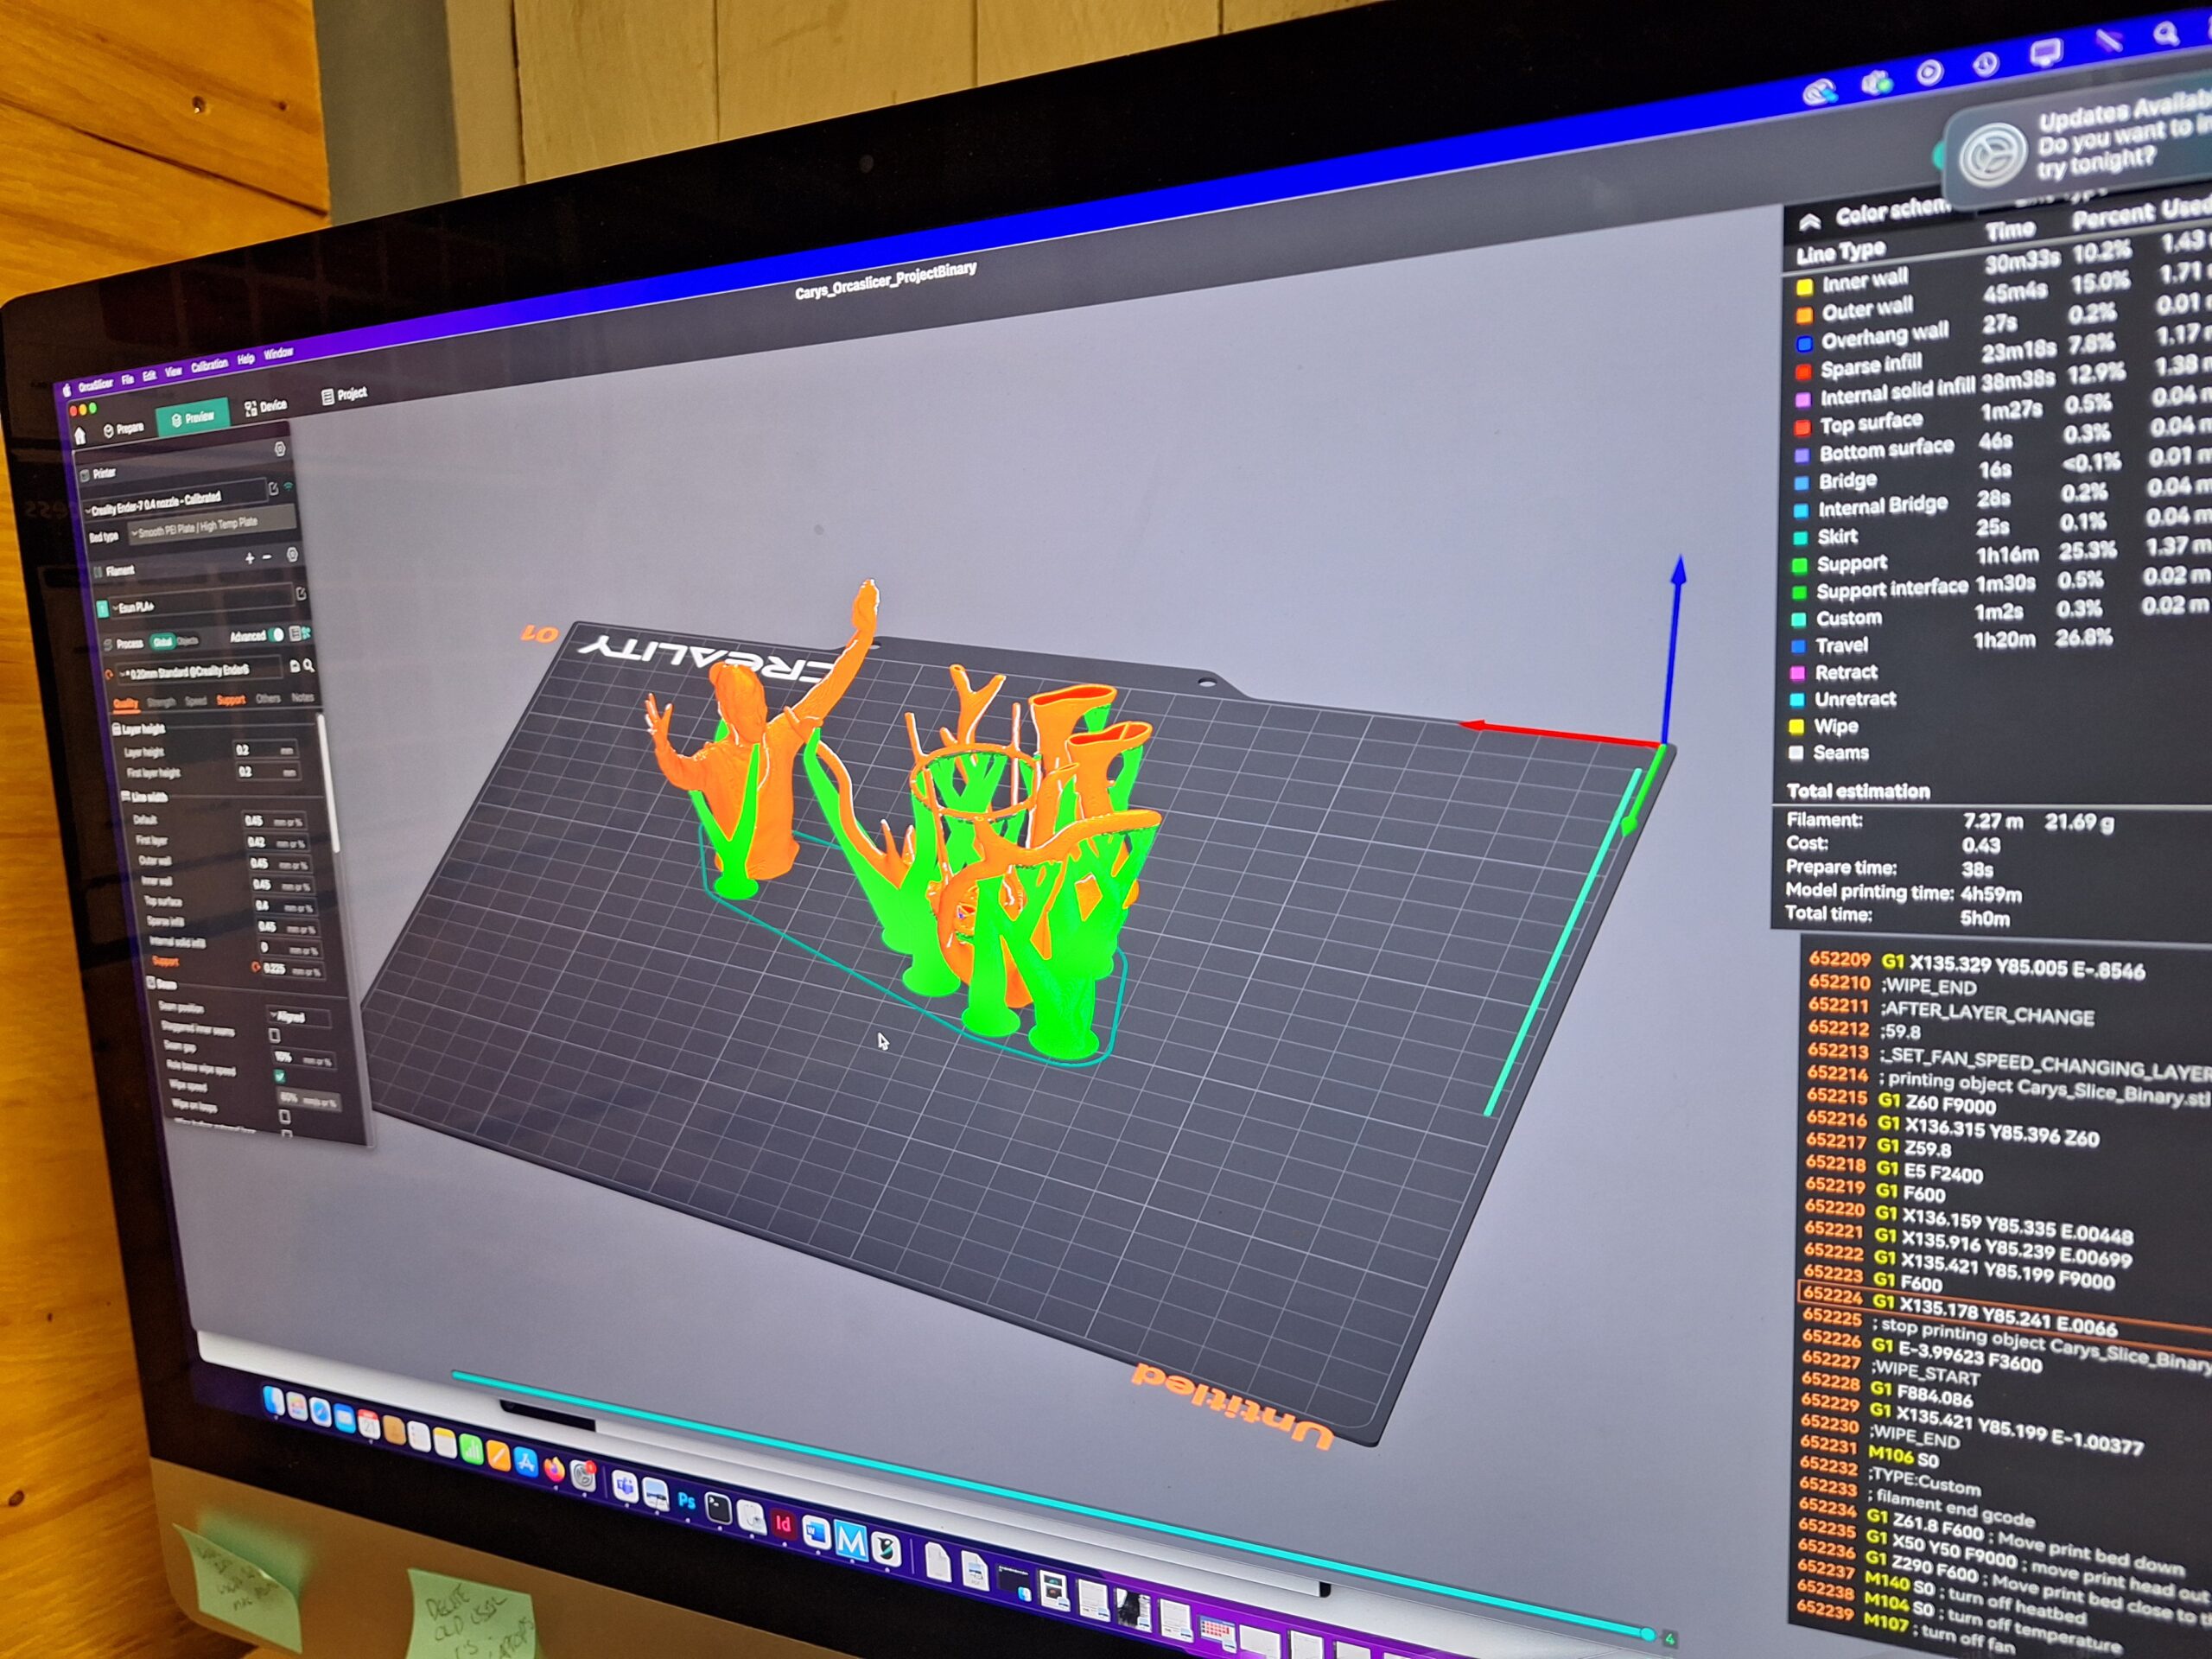
Task: Open the Strength settings tab
Action: pos(162,703)
